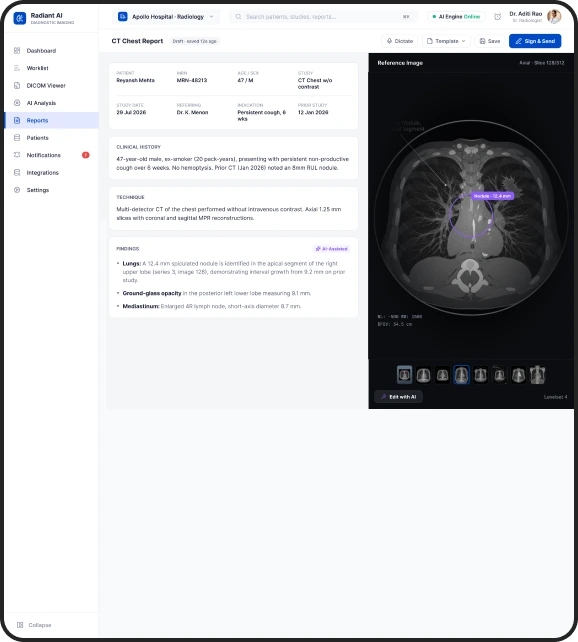Screen dimensions: 578x642
Task: Click referring physician Dr. K. Menon
Action: click(192, 112)
